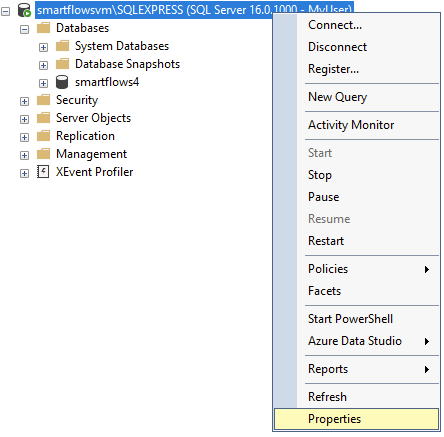Select the XEvent Profiler label
444x437 pixels.
click(x=94, y=172)
